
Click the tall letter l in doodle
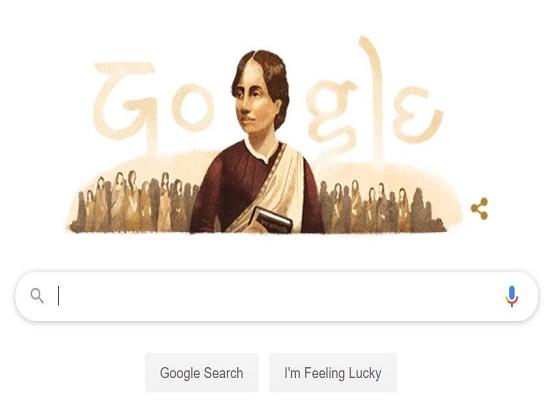pos(373,96)
